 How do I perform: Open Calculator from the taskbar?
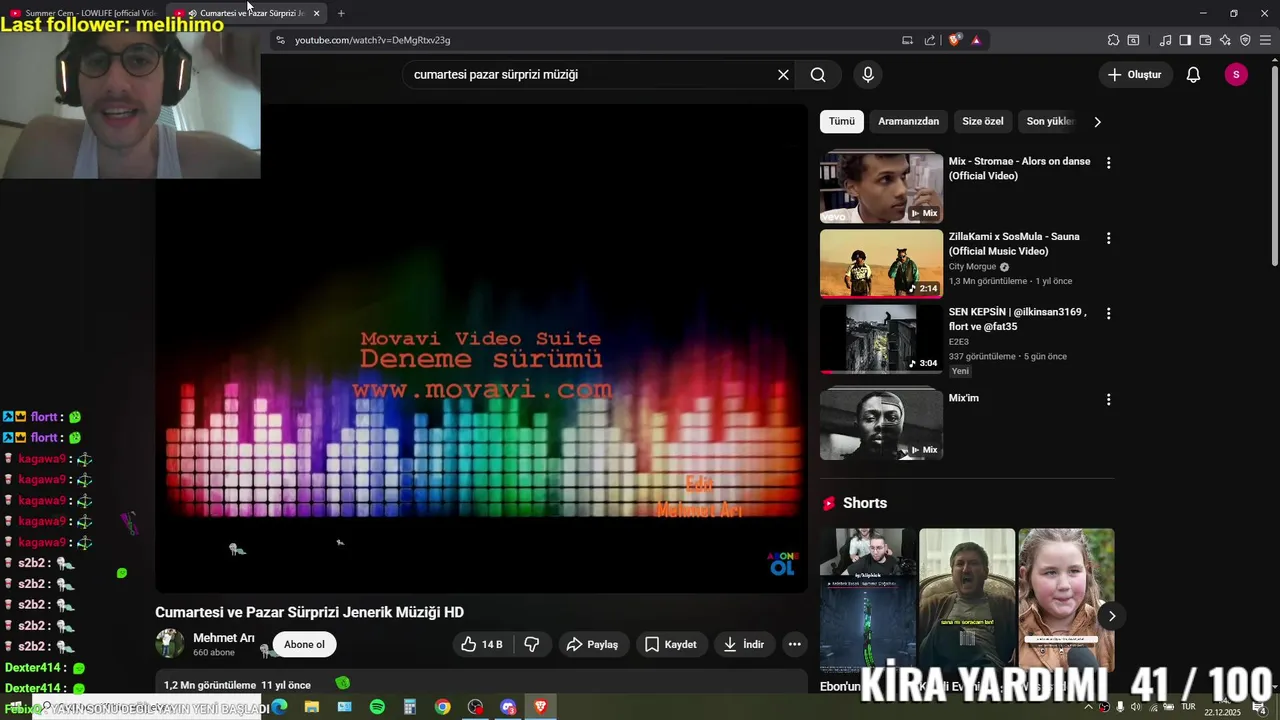[410, 707]
